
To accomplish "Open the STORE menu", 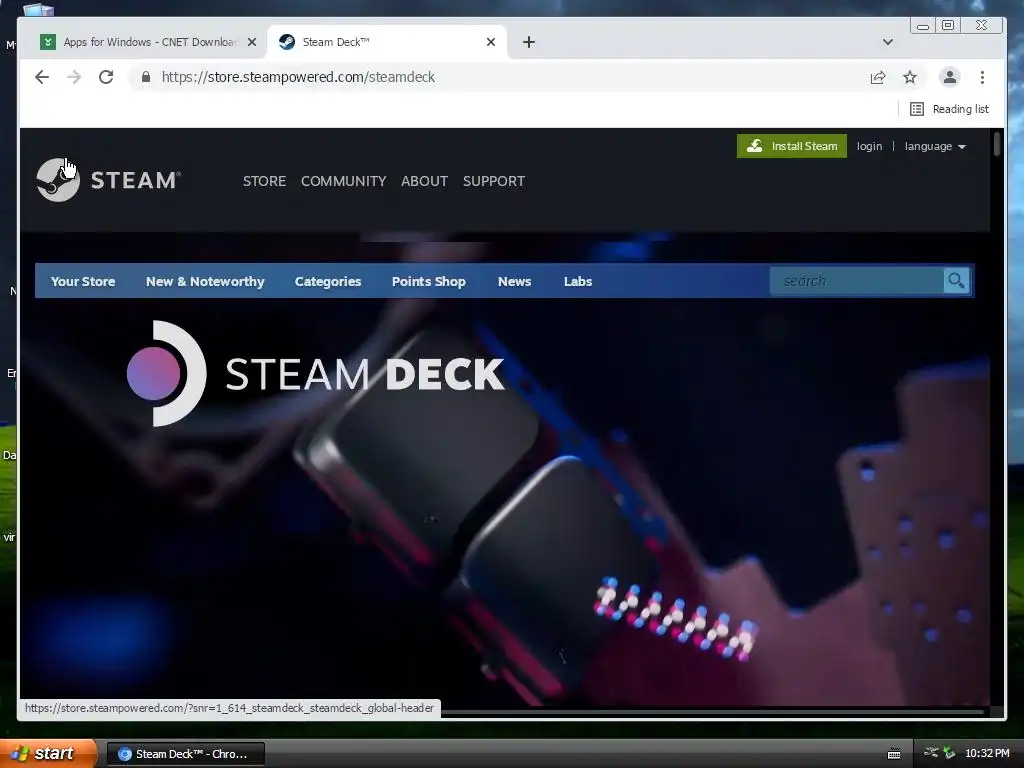I will (x=264, y=181).
